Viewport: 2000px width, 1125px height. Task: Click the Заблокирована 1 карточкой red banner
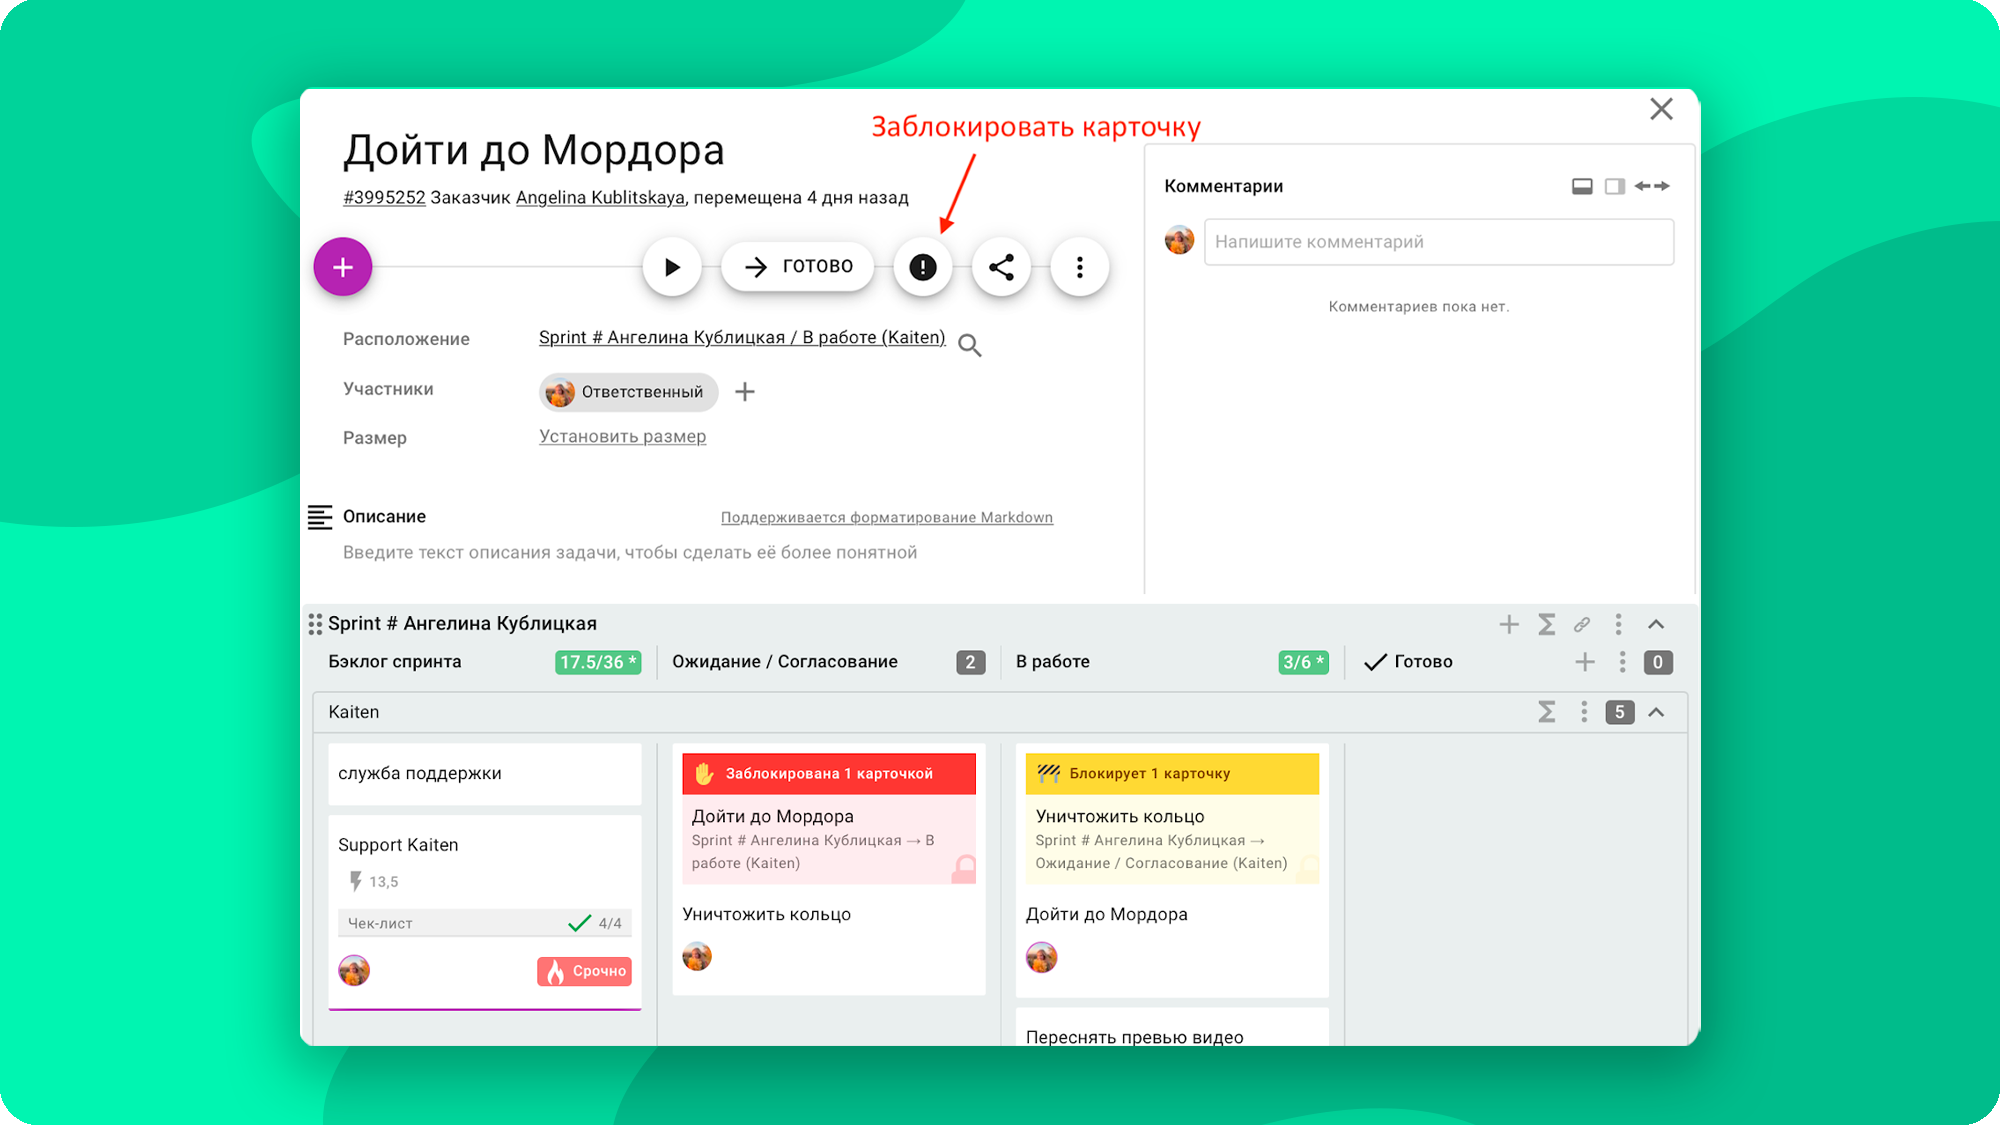click(829, 774)
